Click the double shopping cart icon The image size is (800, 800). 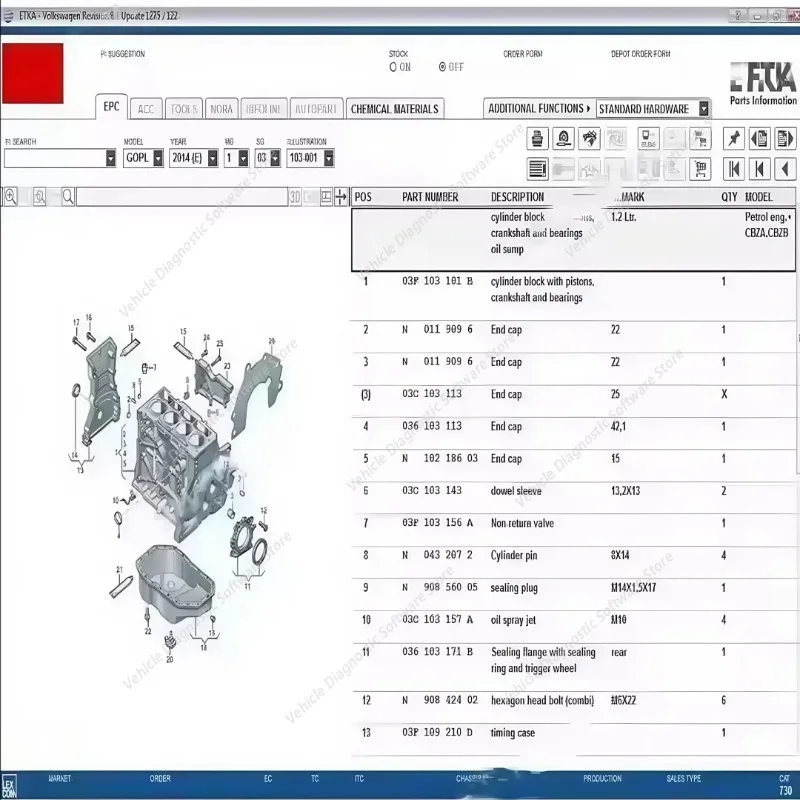(x=700, y=138)
